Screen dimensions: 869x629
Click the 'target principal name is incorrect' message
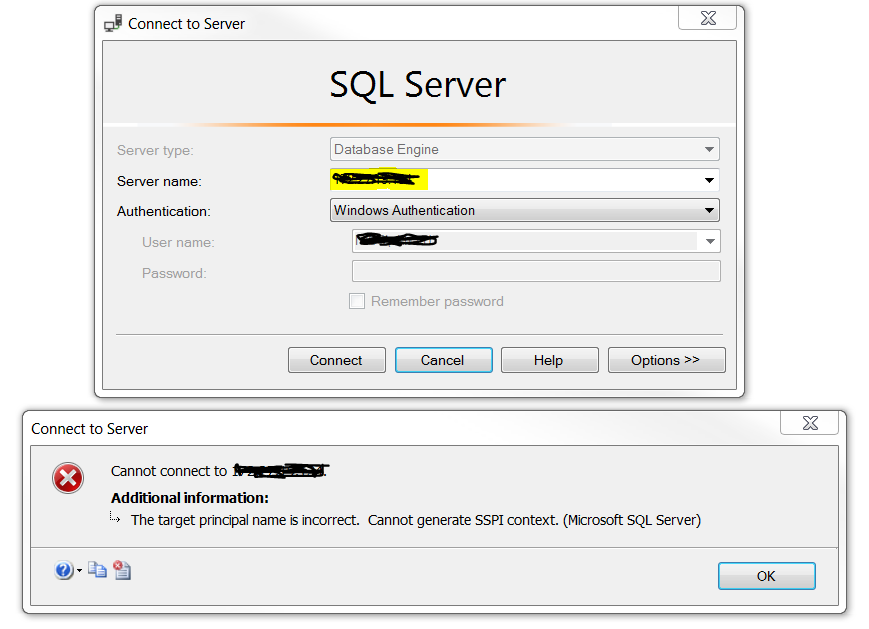tap(416, 520)
